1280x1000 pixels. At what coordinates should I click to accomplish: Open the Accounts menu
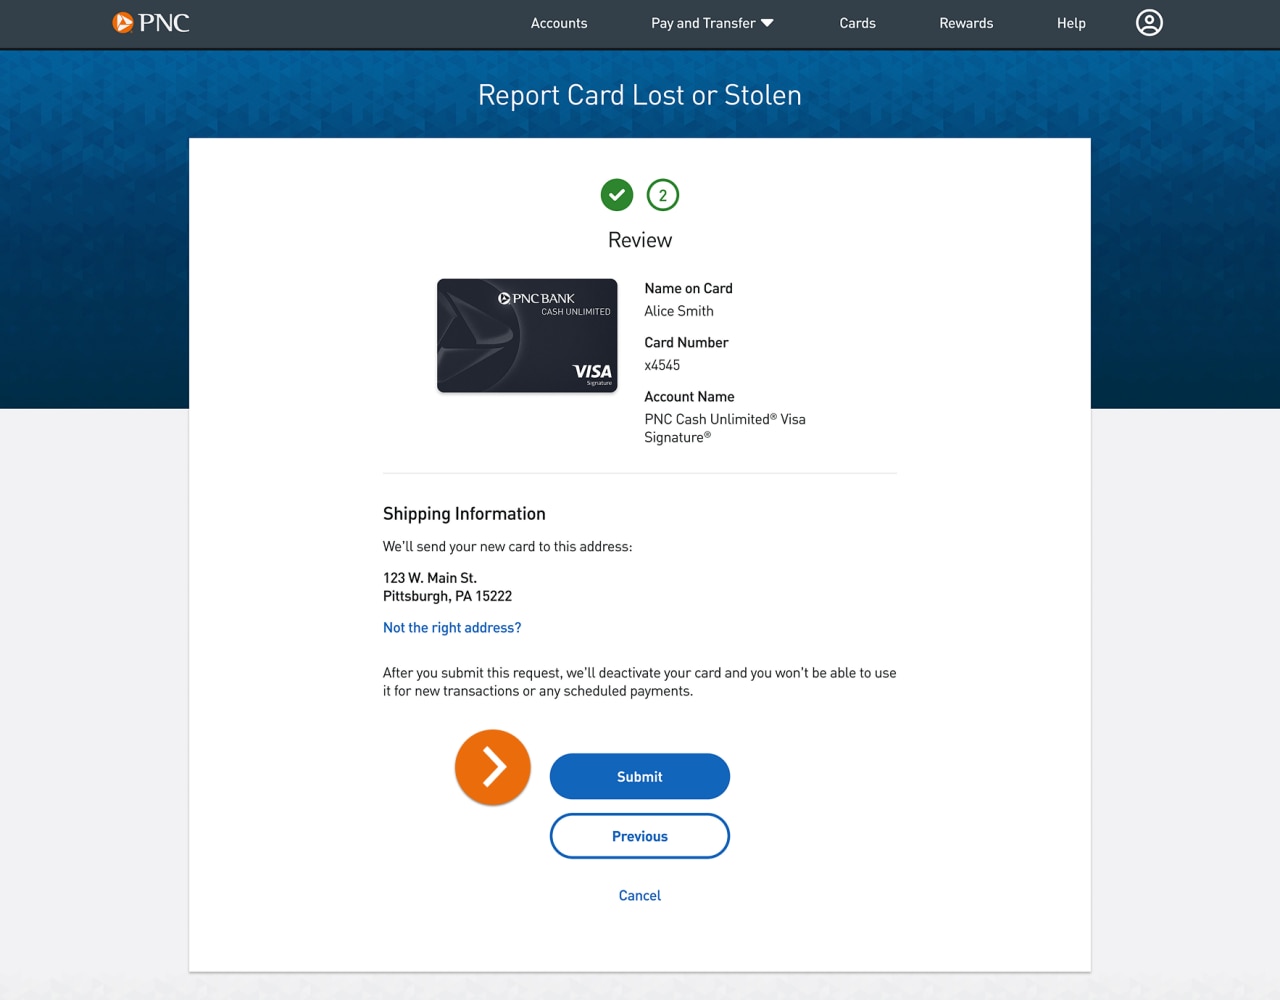pyautogui.click(x=559, y=23)
